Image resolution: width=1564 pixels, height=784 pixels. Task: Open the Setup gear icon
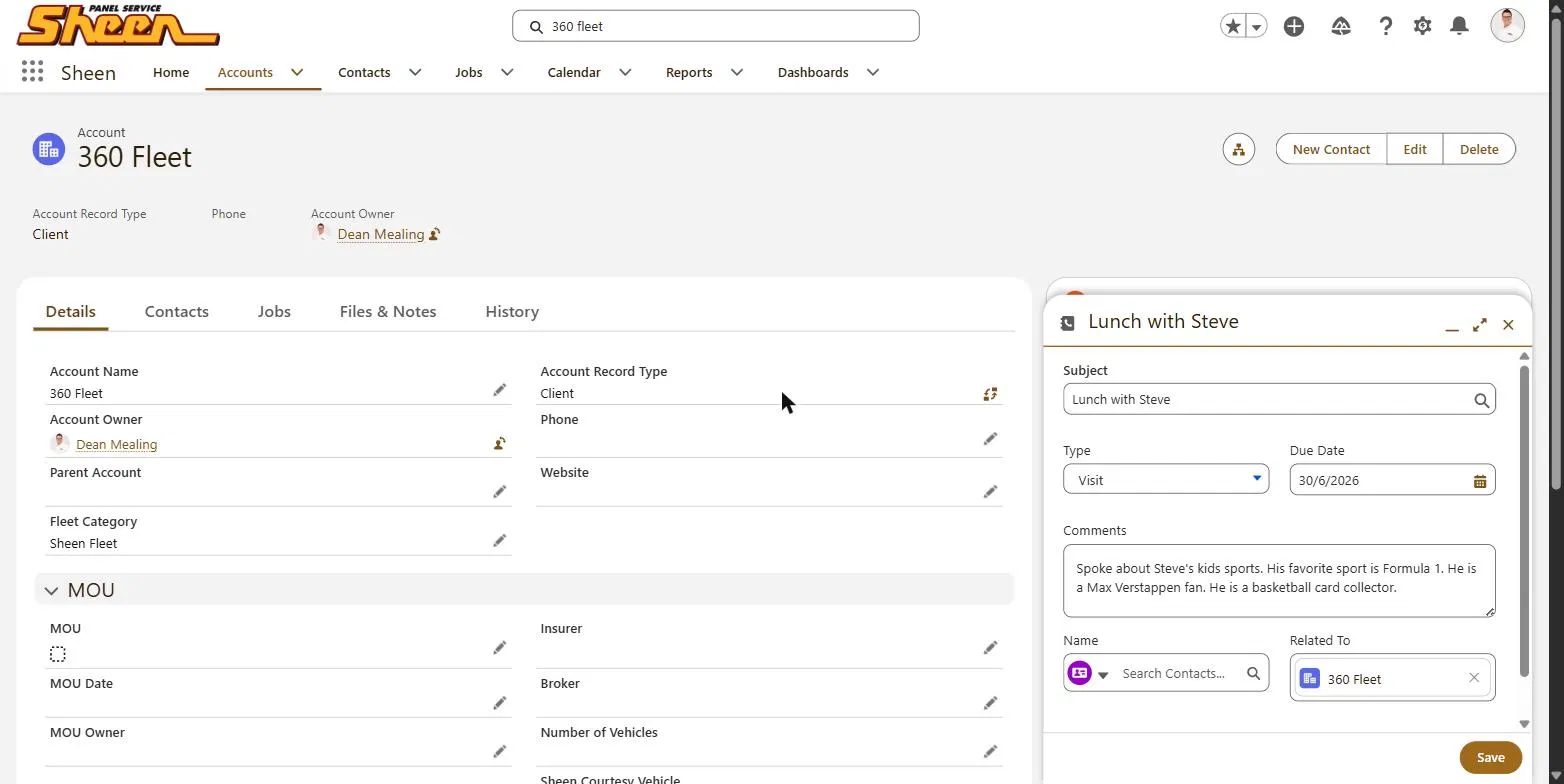(1422, 26)
